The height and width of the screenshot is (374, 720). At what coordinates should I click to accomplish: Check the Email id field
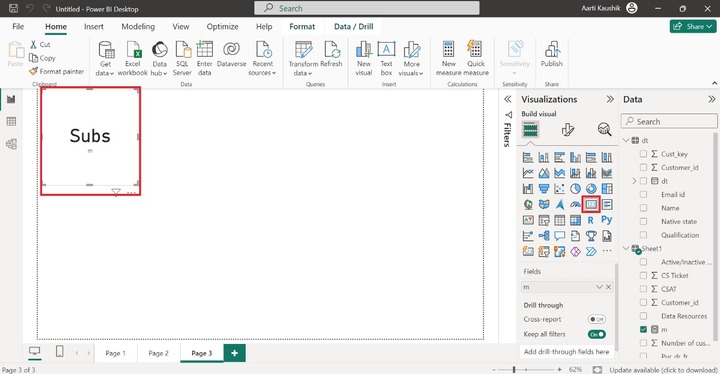pos(643,194)
